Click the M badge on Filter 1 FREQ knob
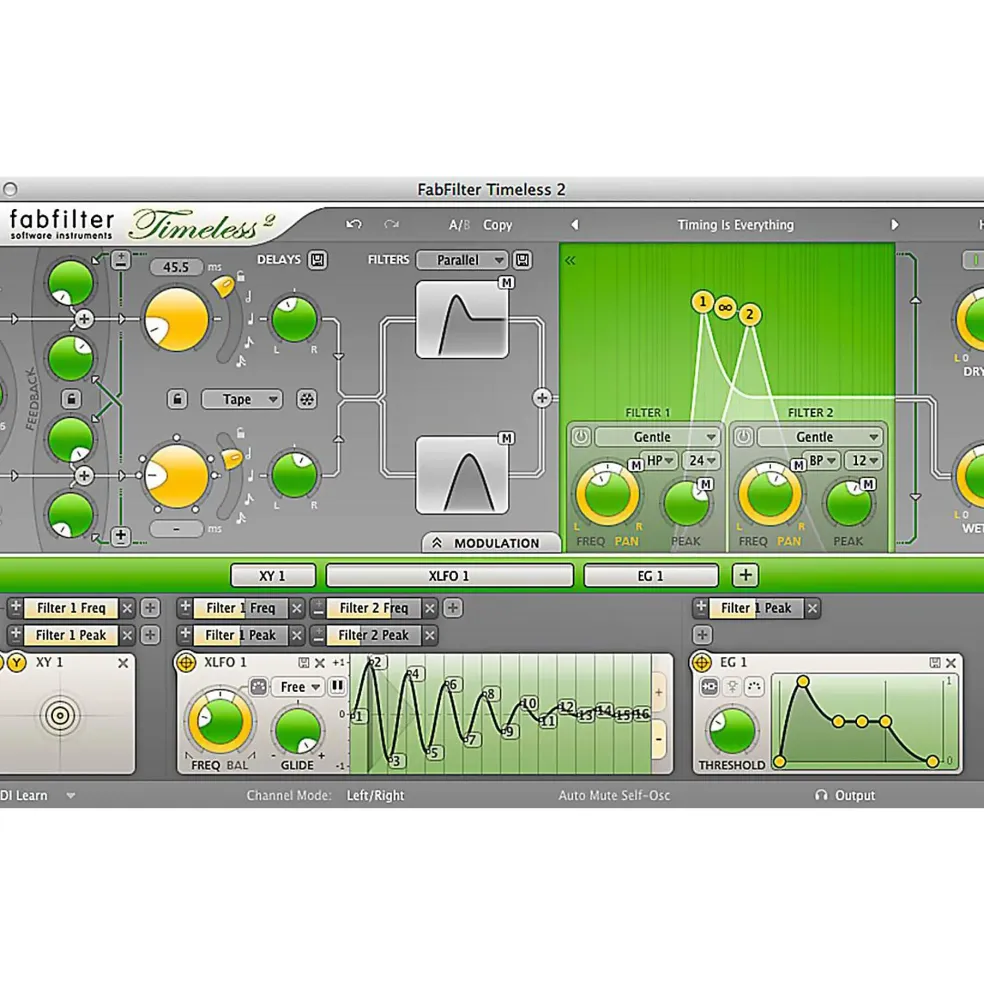The height and width of the screenshot is (985, 984). [636, 465]
